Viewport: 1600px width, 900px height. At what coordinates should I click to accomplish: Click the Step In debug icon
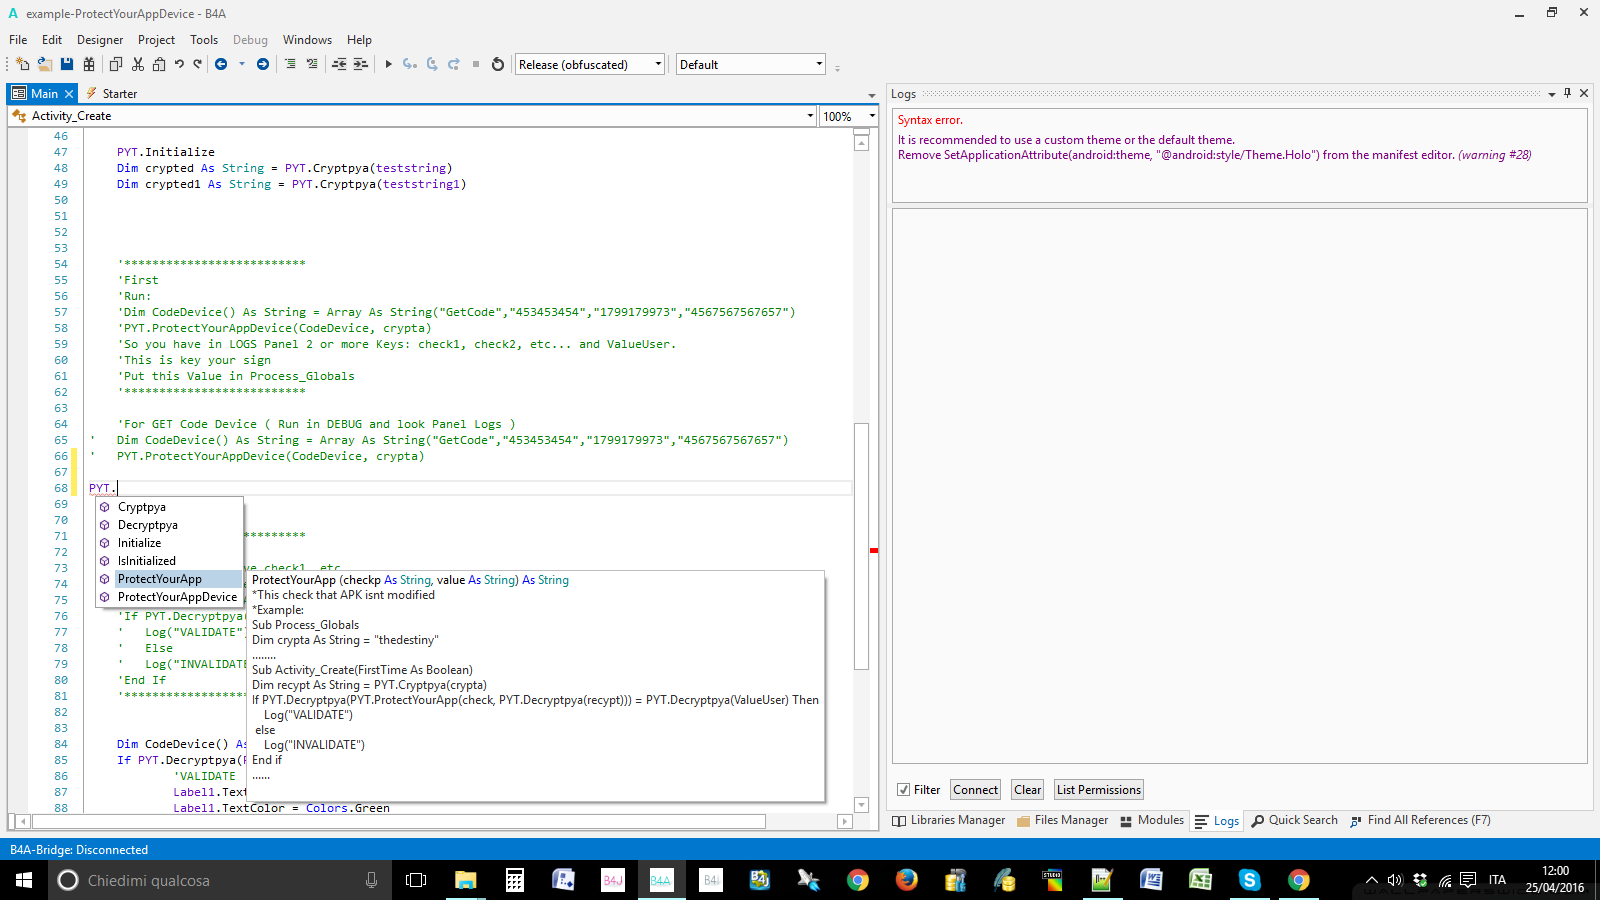pos(410,64)
